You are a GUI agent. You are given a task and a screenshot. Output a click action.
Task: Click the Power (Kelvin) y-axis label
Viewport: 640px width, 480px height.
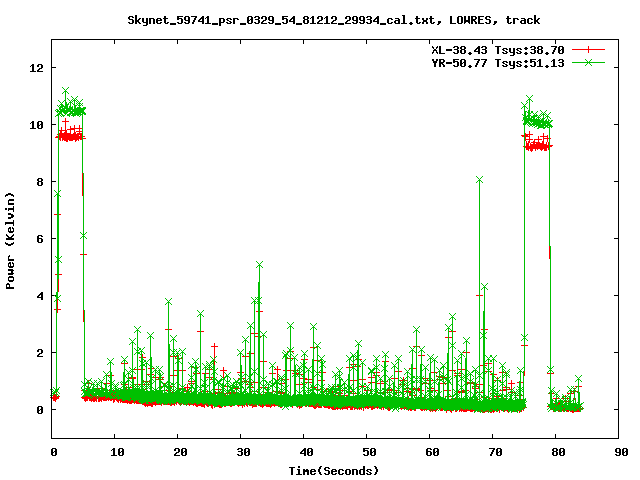click(x=10, y=241)
